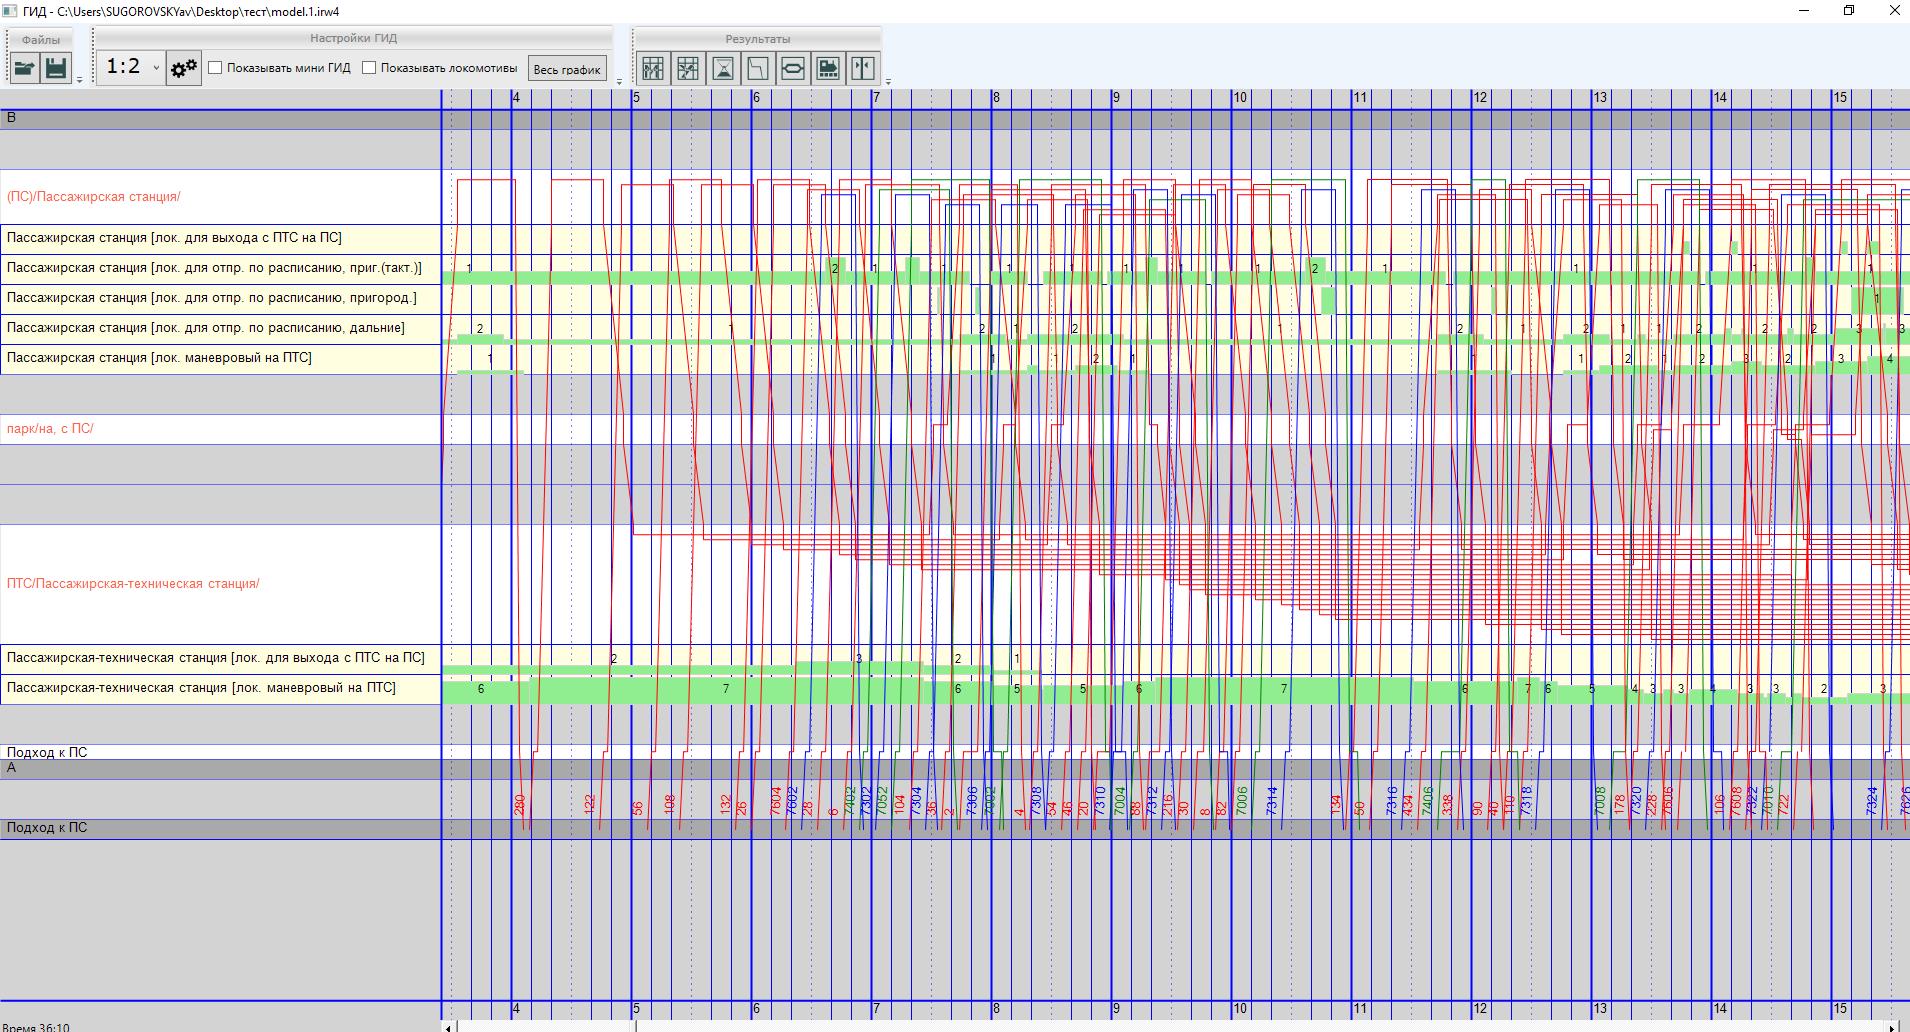The image size is (1910, 1032).
Task: Click the stepped-line results icon
Action: (x=758, y=68)
